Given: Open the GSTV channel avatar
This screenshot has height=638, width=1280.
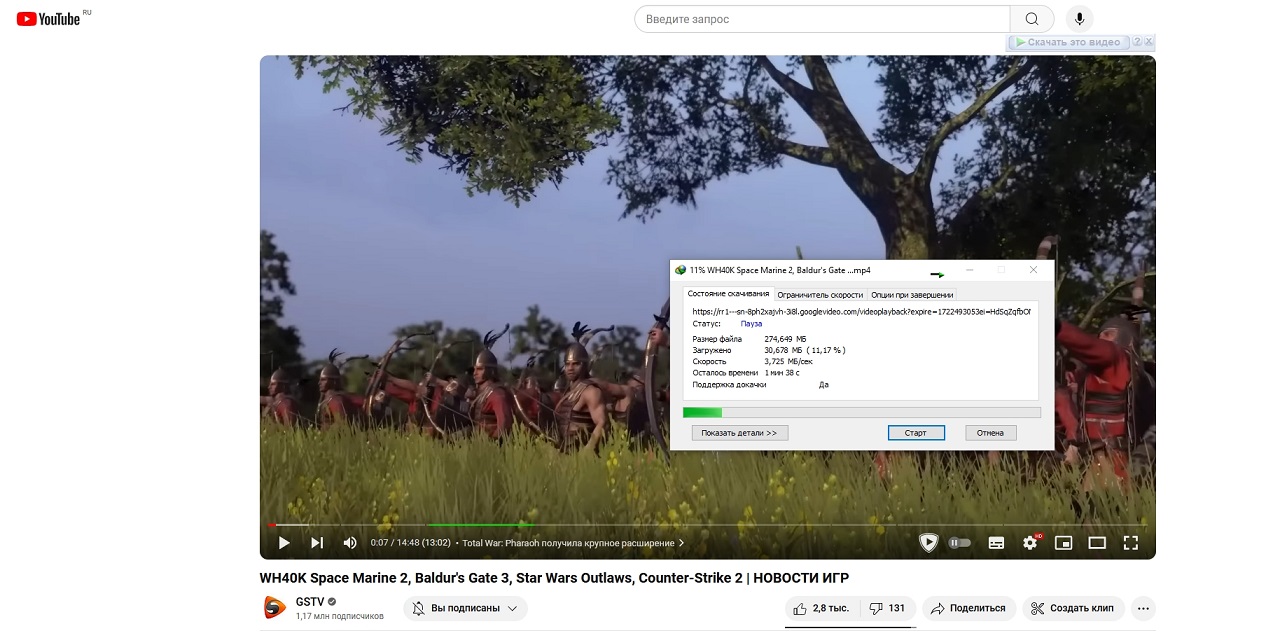Looking at the screenshot, I should (275, 608).
